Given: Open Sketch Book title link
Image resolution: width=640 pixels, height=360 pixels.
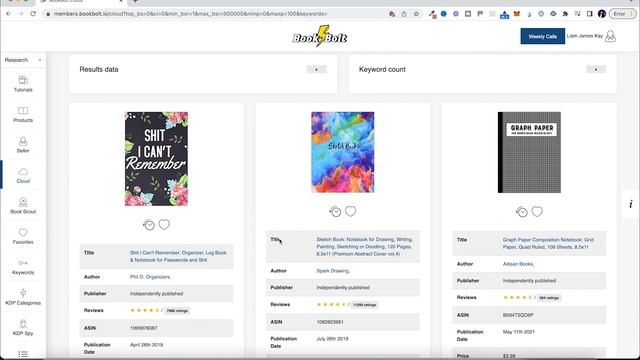Looking at the screenshot, I should pyautogui.click(x=364, y=247).
